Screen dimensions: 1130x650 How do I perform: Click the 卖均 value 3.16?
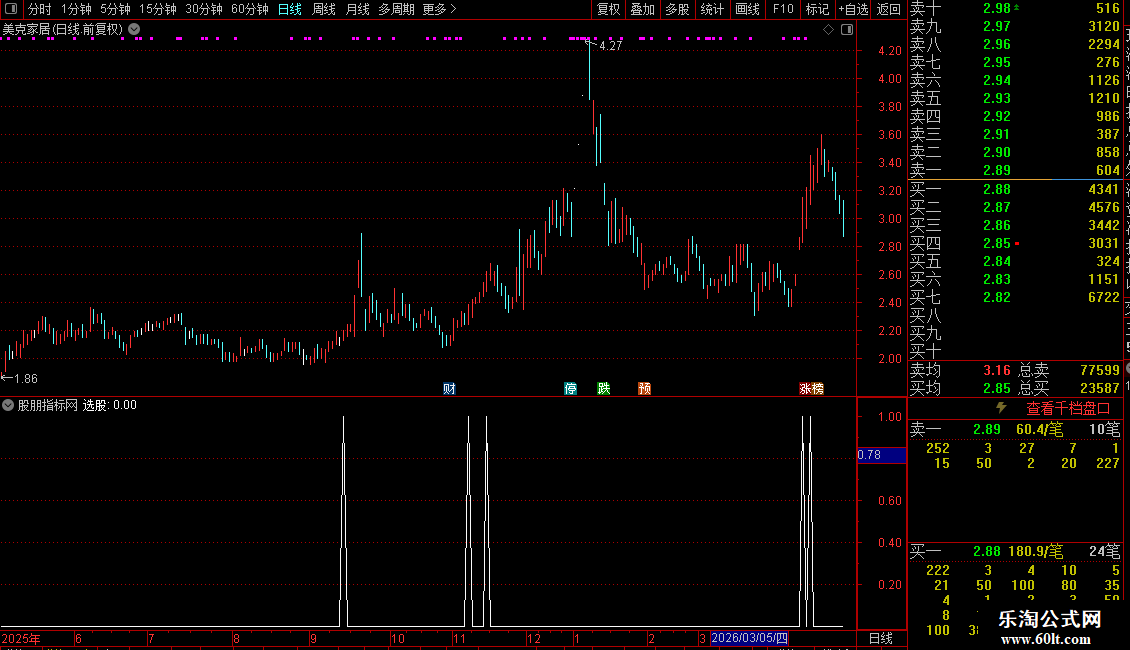click(997, 370)
